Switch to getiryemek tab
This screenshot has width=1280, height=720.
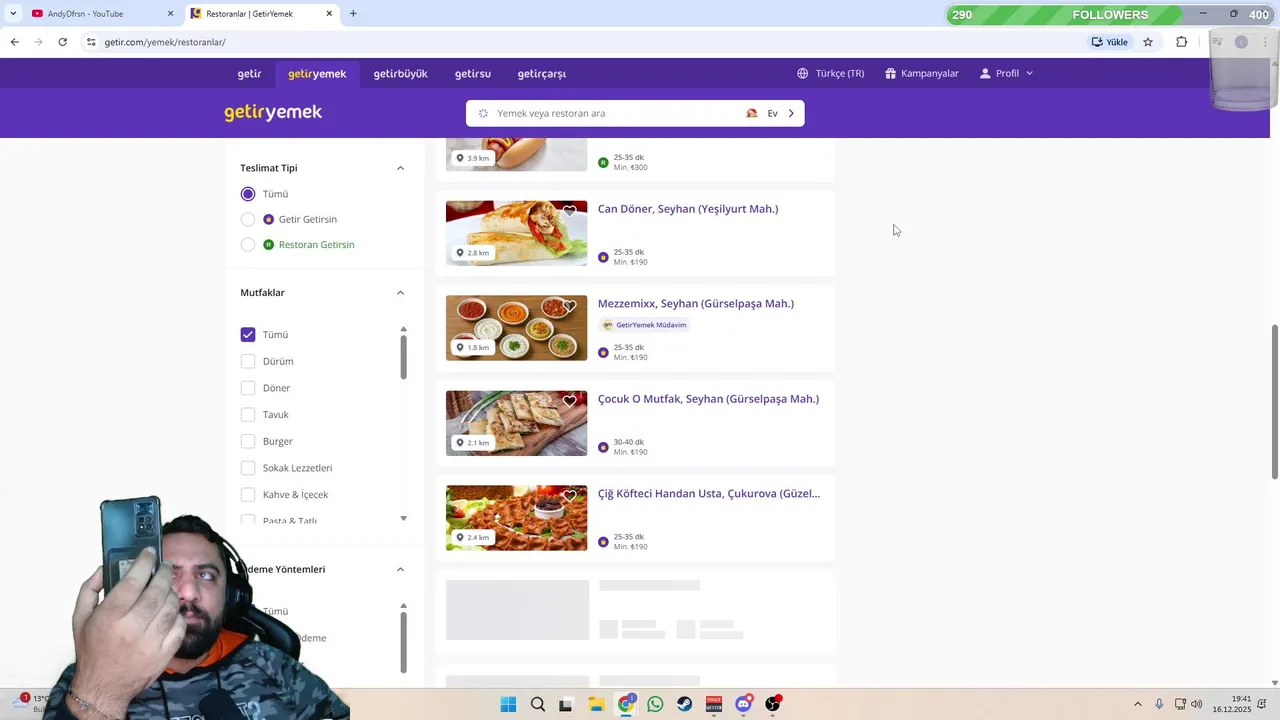pos(317,73)
